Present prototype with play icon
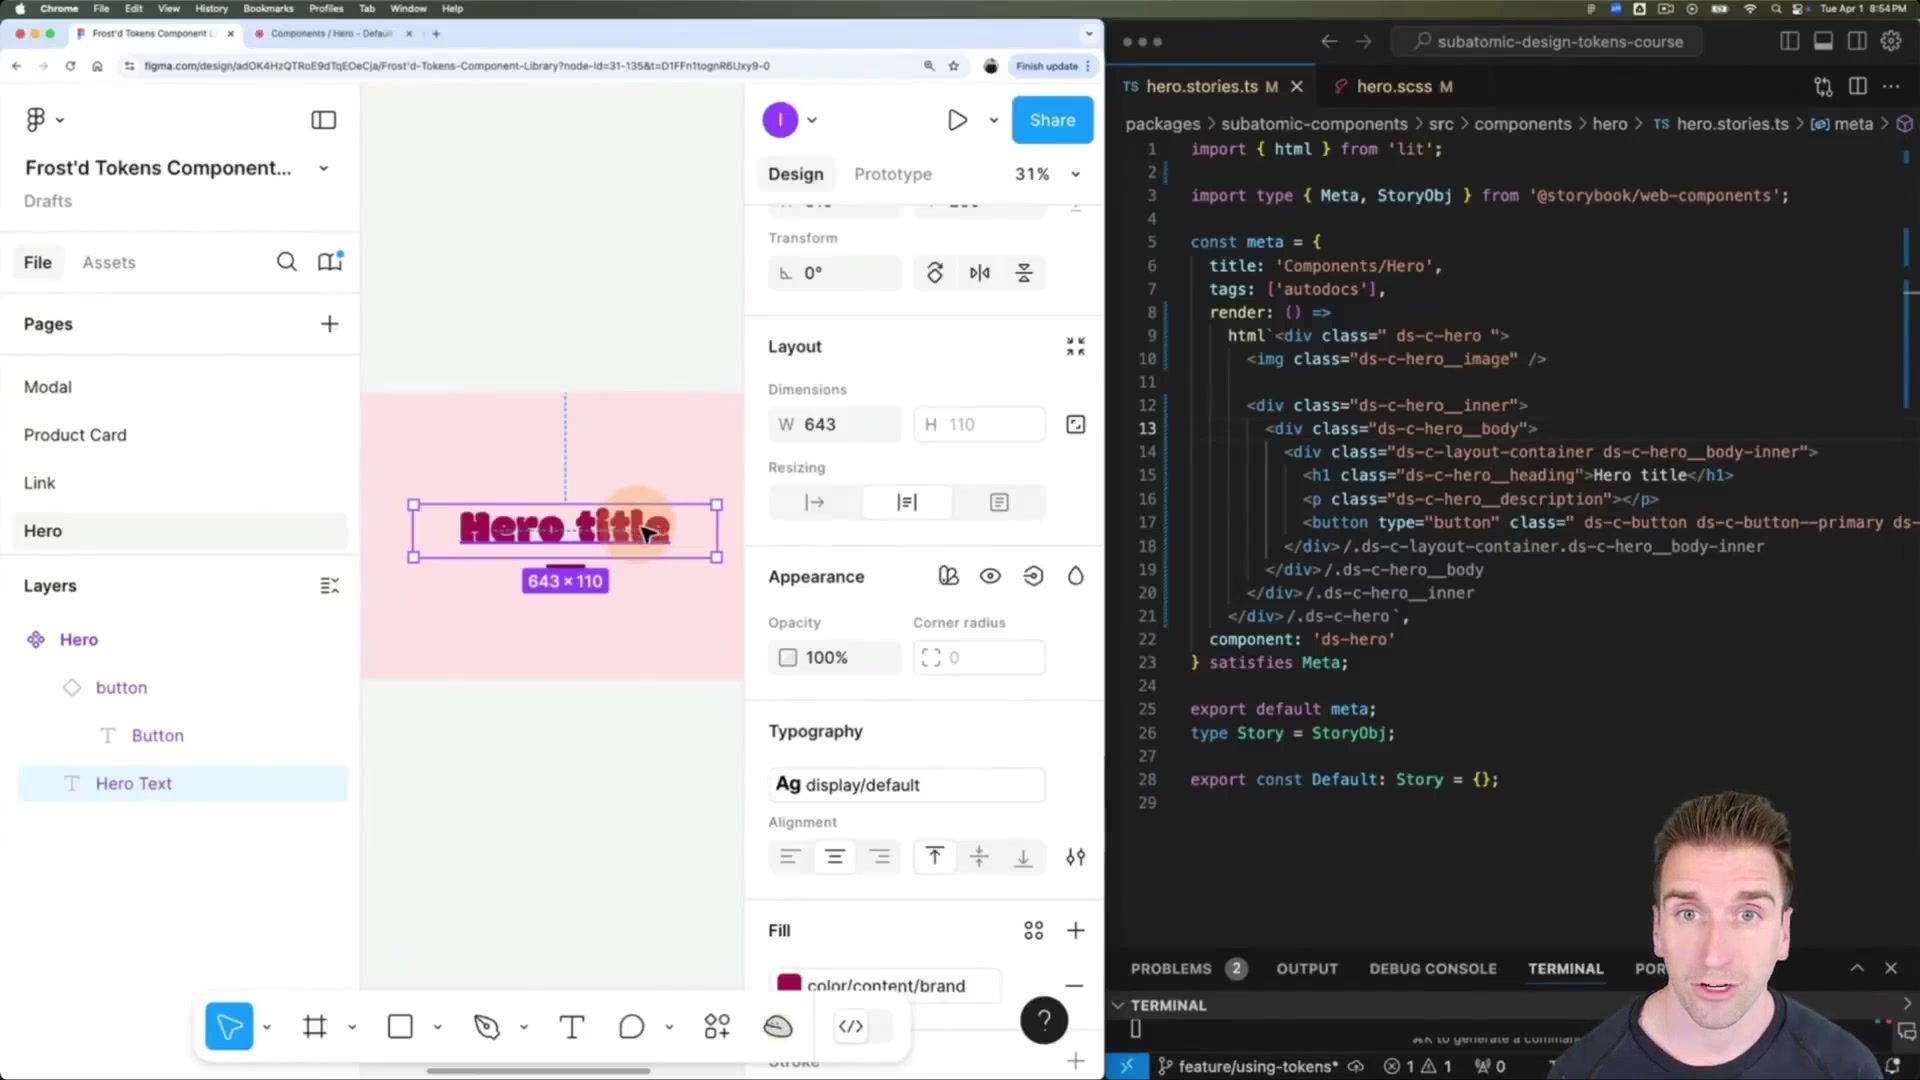 (x=957, y=120)
